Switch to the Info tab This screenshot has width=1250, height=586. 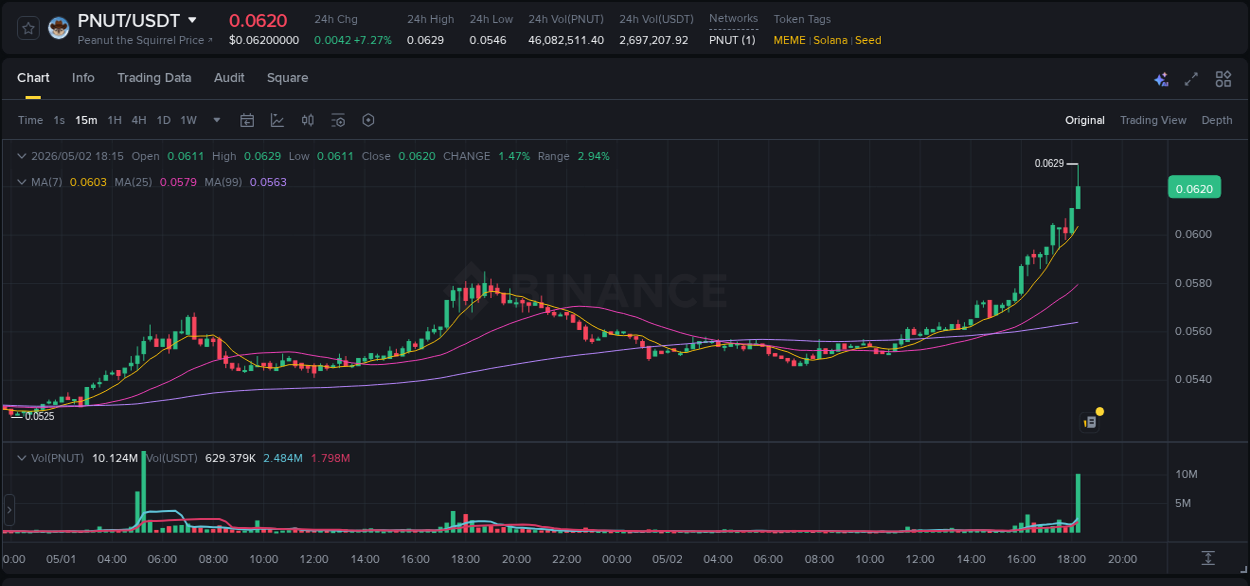83,78
